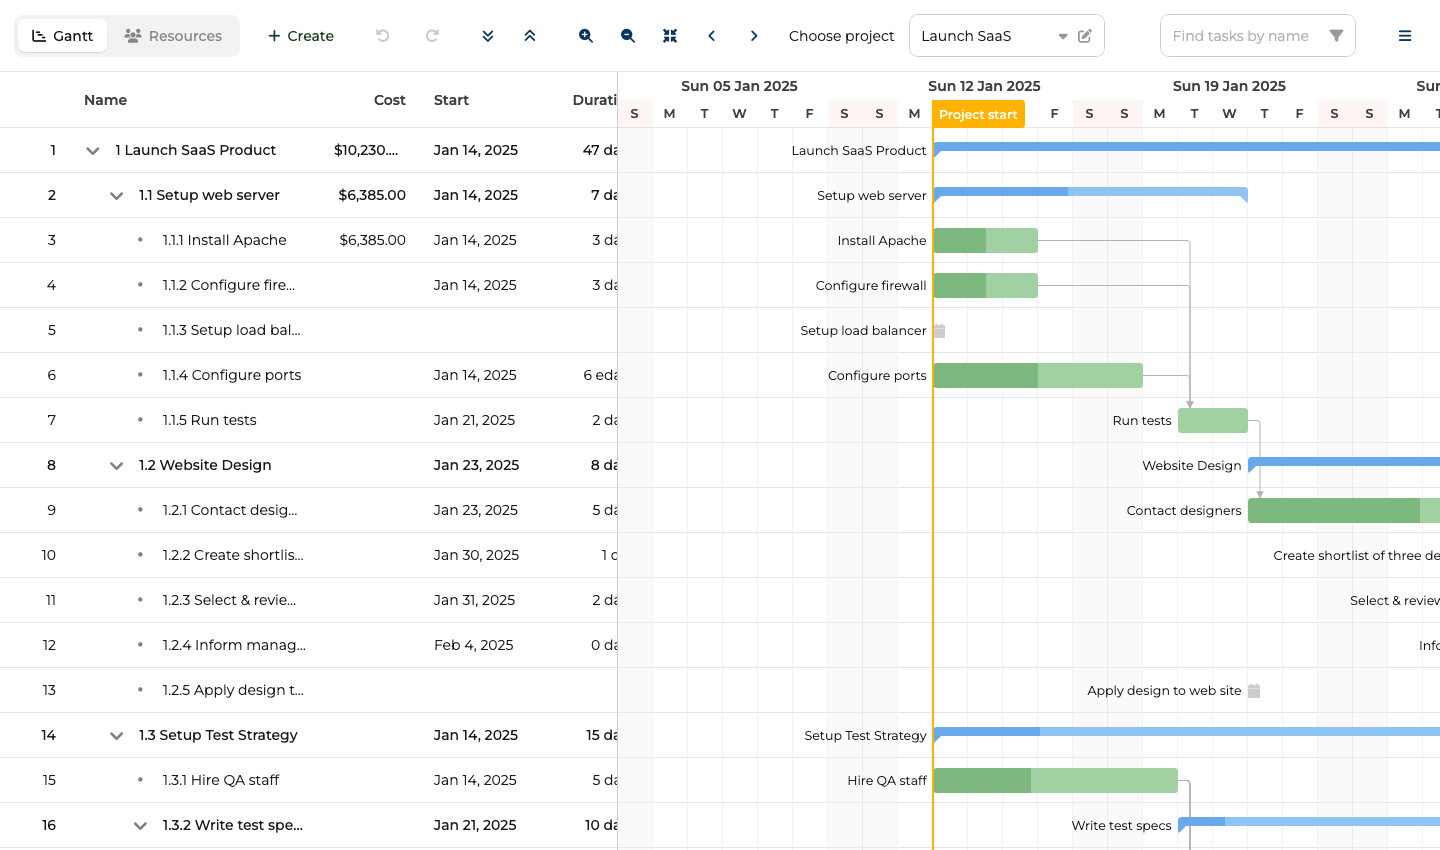
Task: Click the Sun 19 Jan 2025 week header
Action: click(1229, 86)
